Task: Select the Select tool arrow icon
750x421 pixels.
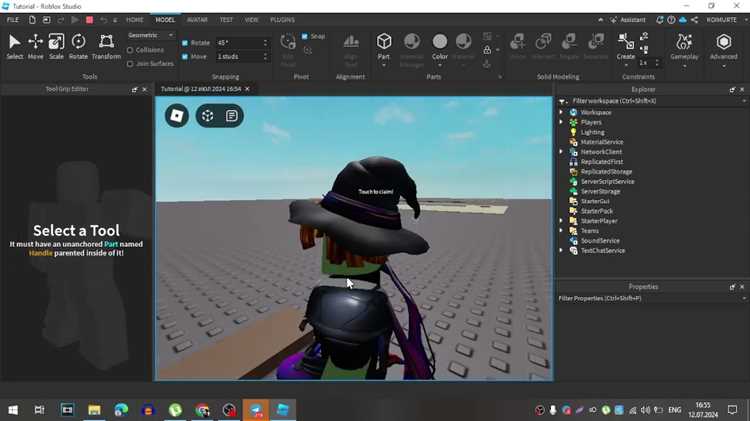Action: (14, 42)
